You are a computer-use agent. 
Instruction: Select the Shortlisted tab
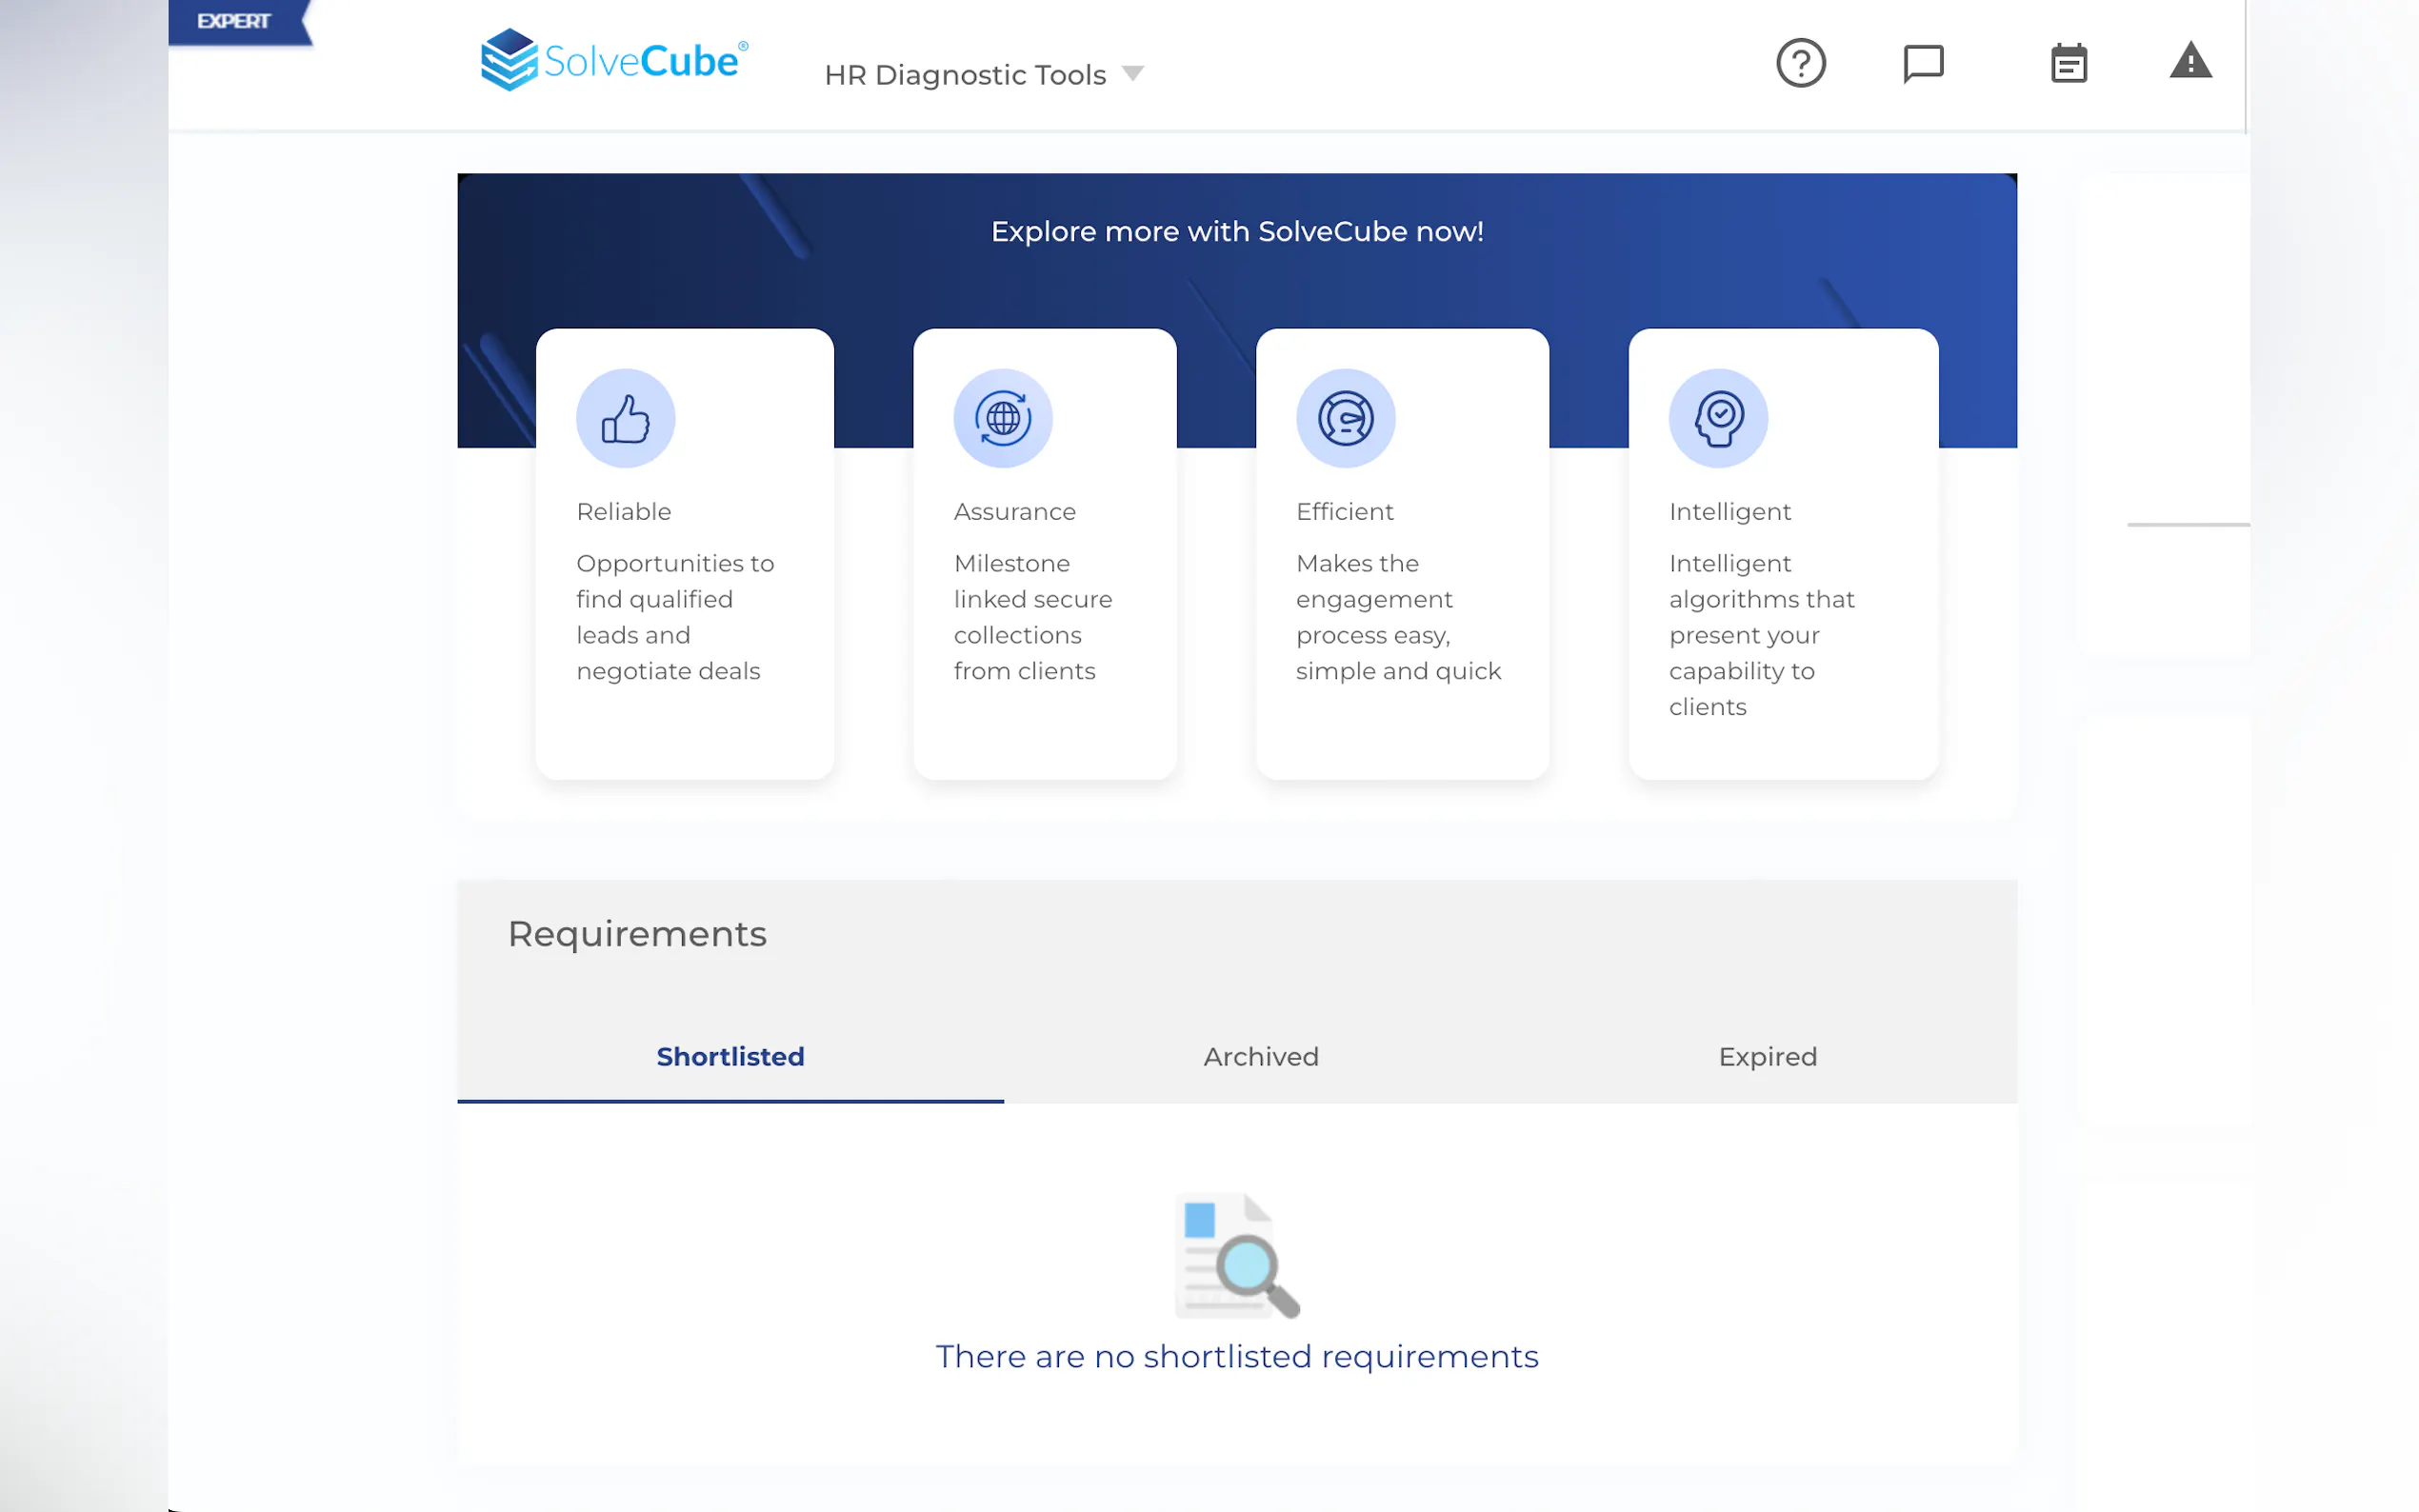click(x=730, y=1056)
